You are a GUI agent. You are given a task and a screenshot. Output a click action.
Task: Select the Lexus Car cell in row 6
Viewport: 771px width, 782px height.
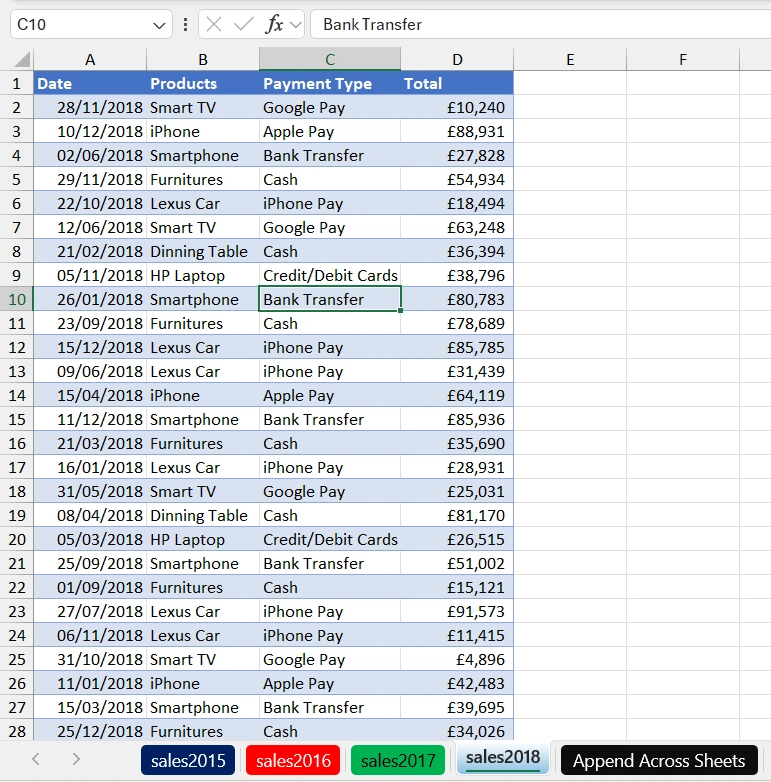click(x=203, y=203)
